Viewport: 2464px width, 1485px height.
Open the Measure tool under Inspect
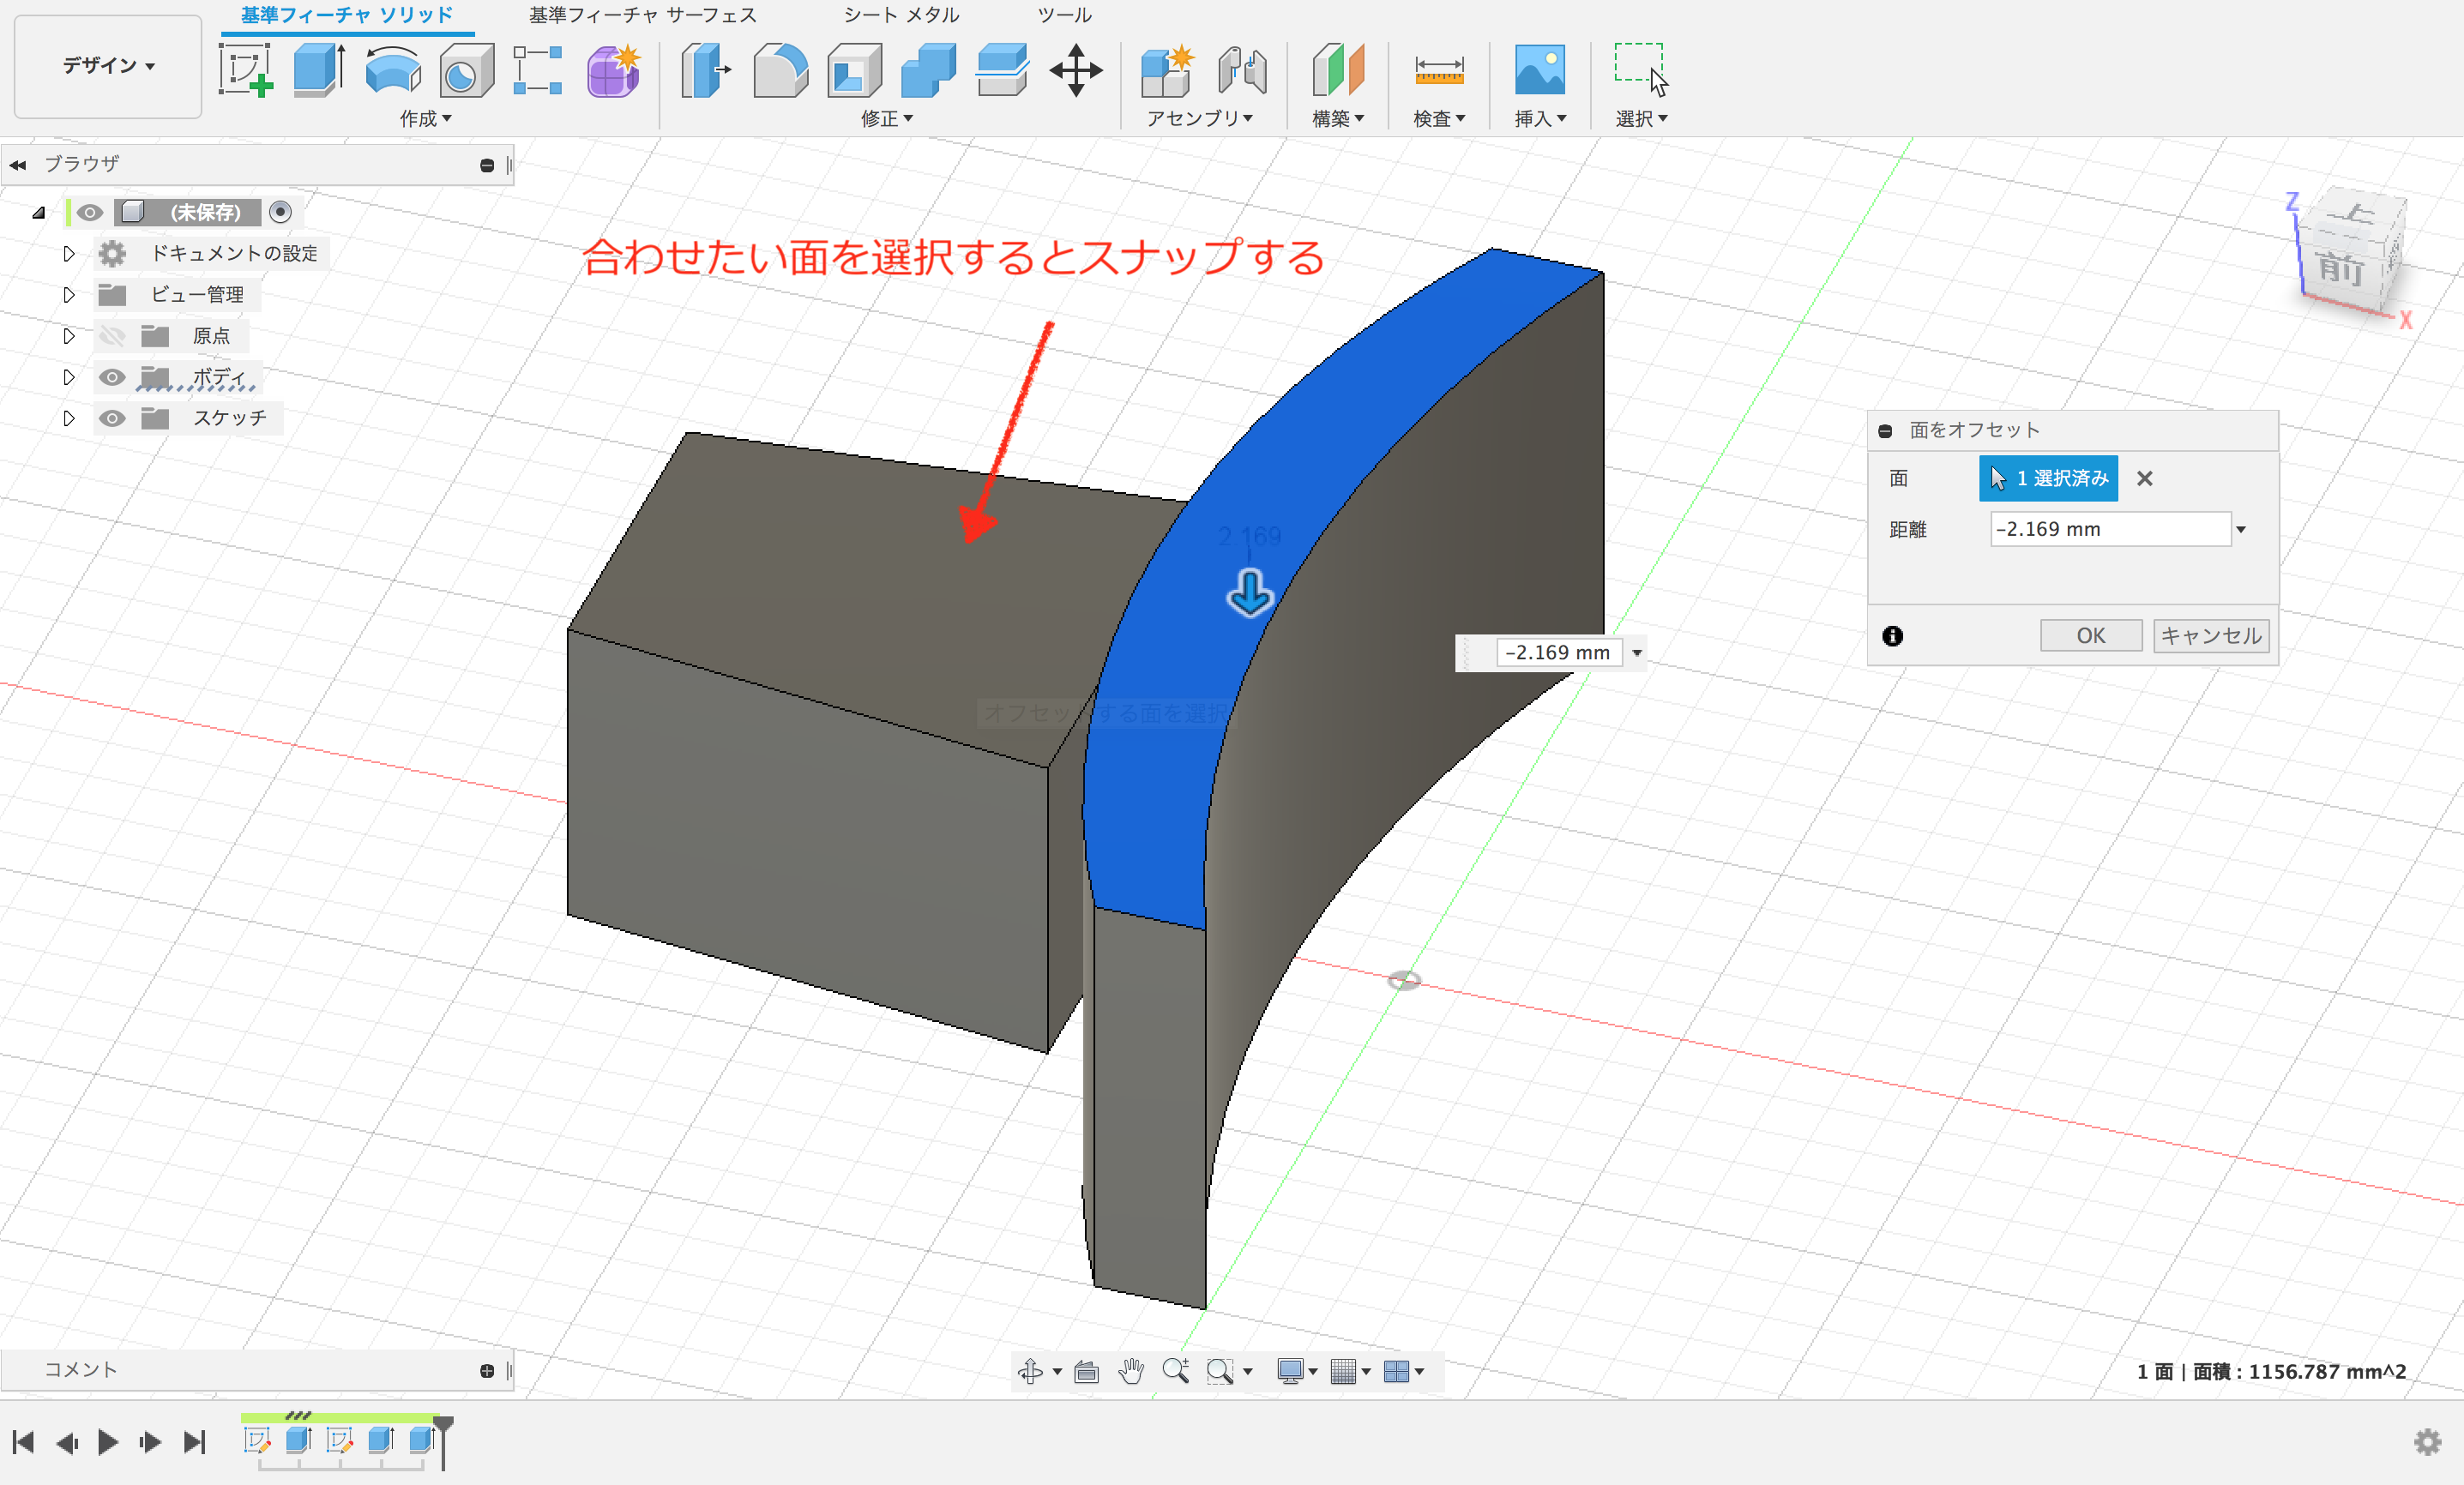click(1438, 70)
